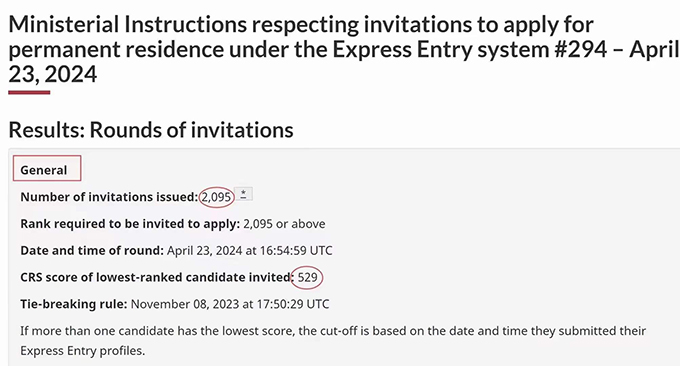Click 23, 2024 on the title's last line

tap(52, 74)
